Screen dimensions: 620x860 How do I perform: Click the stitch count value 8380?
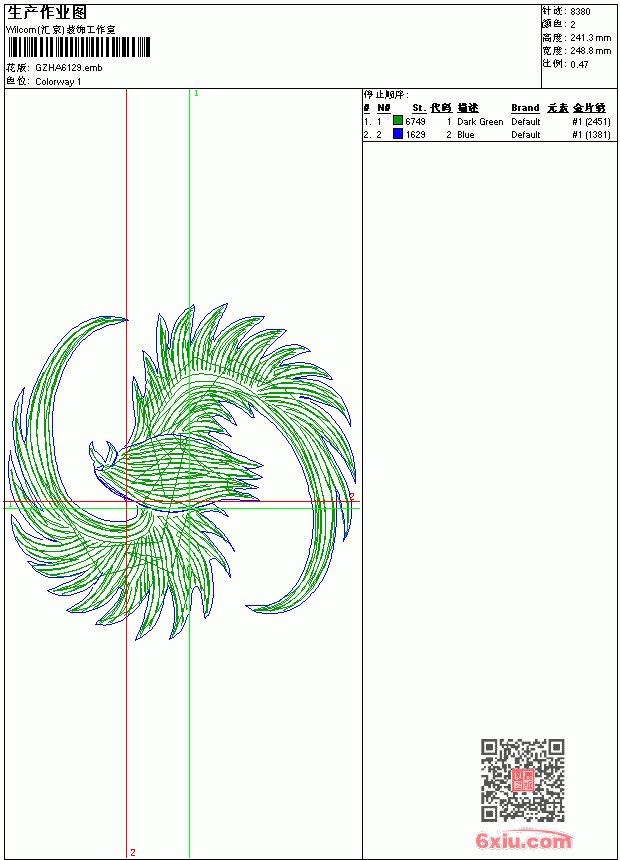(580, 12)
